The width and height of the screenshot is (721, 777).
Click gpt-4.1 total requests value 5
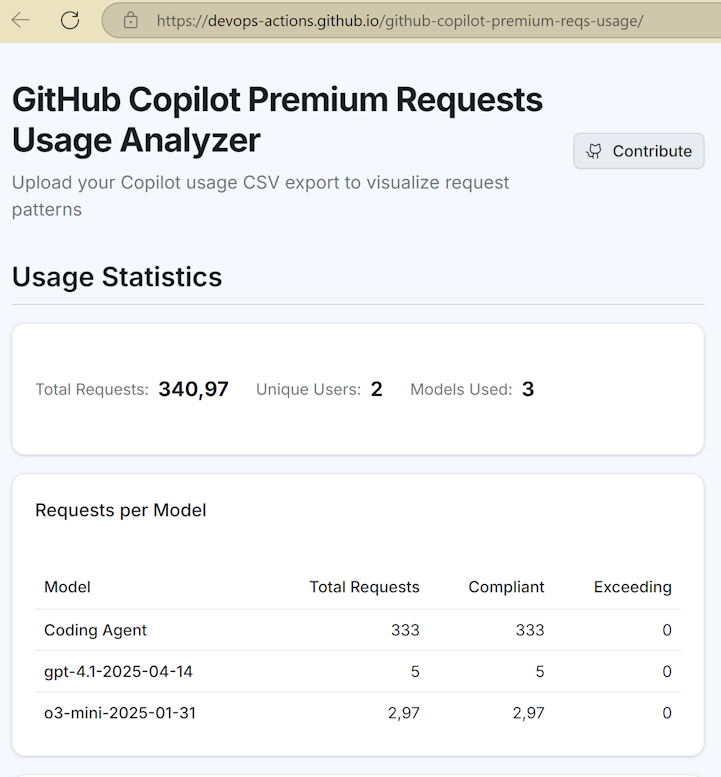[415, 671]
